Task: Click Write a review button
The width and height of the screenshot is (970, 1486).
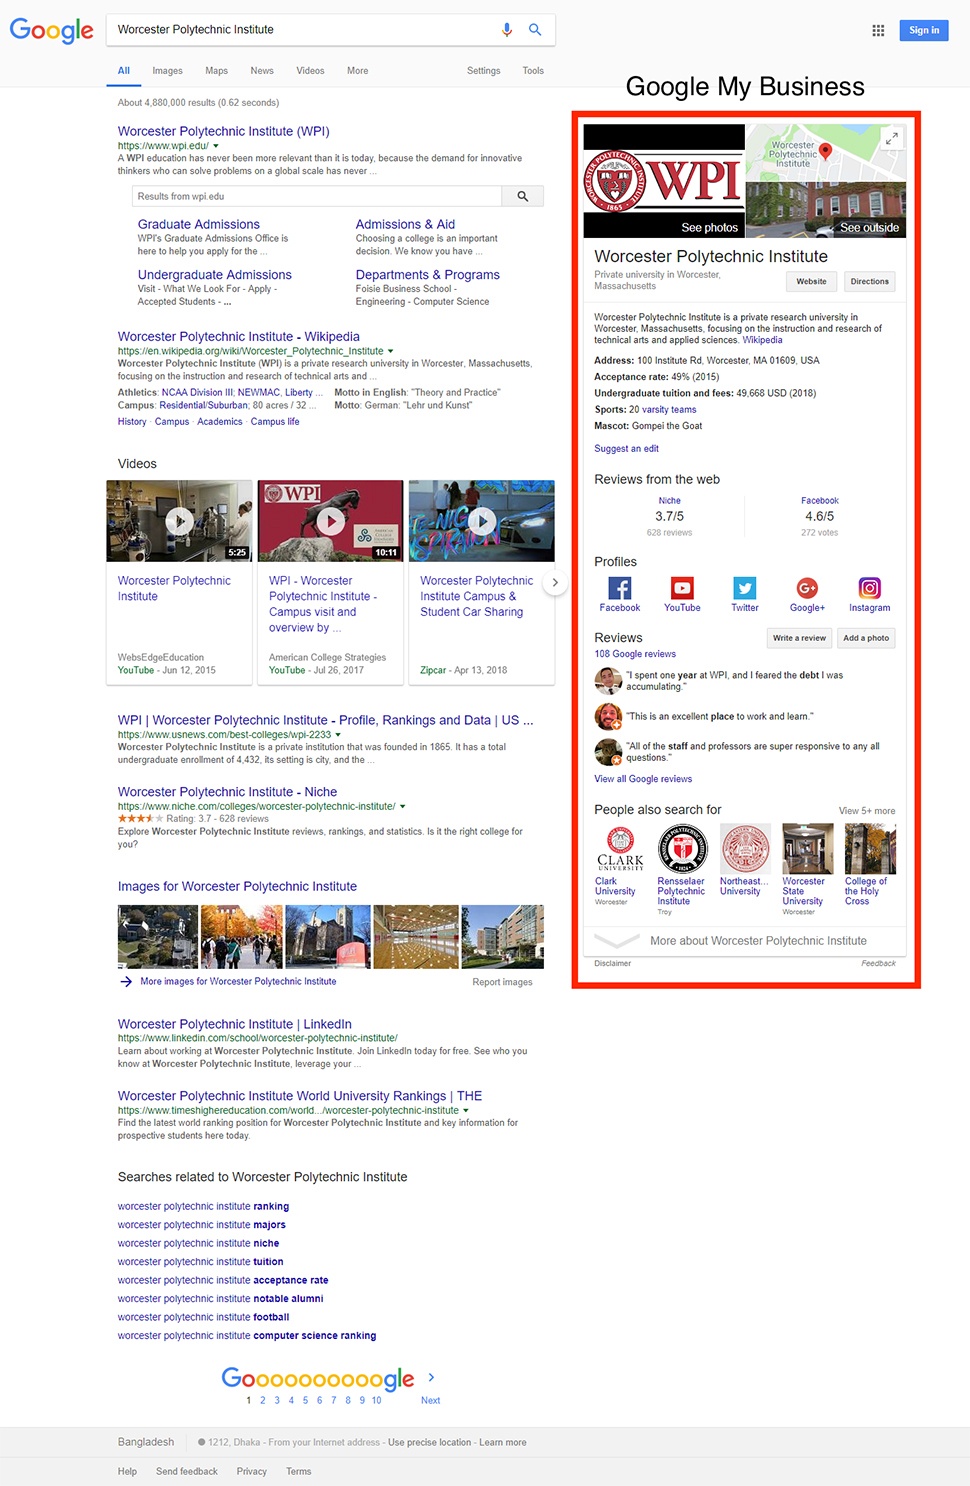Action: [x=799, y=638]
